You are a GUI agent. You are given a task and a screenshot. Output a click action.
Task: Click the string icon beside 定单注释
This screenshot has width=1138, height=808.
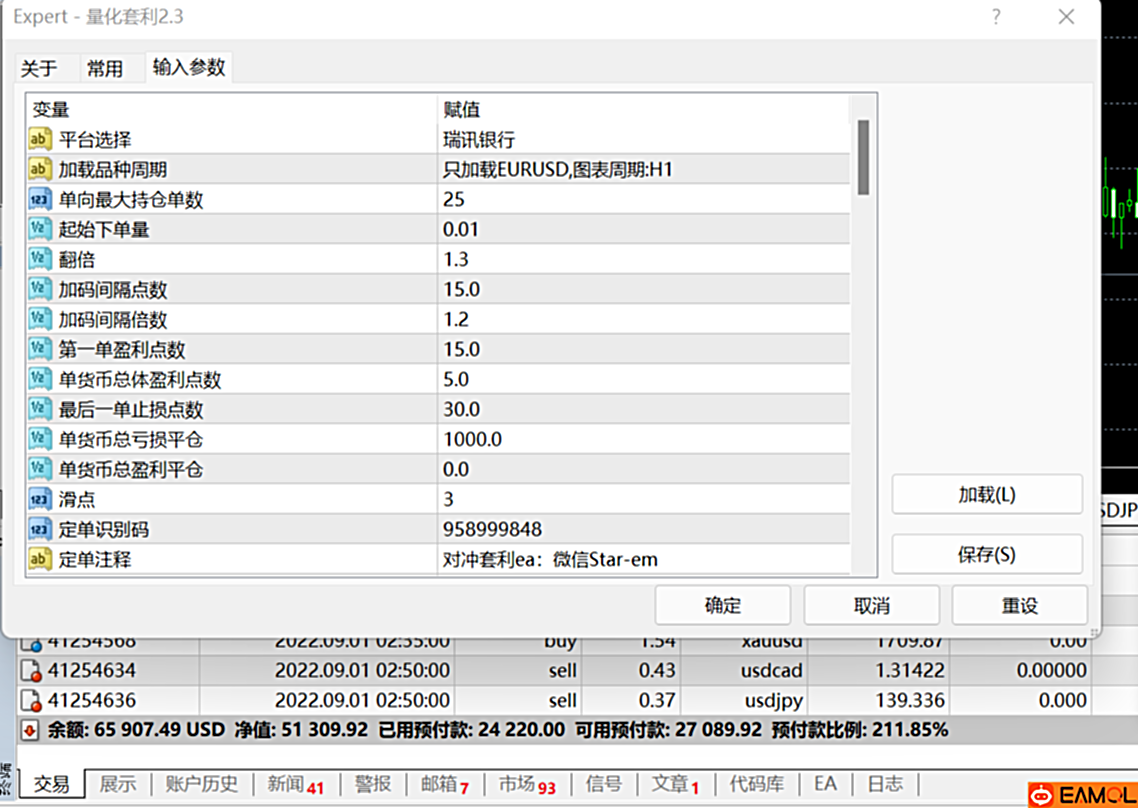click(40, 559)
